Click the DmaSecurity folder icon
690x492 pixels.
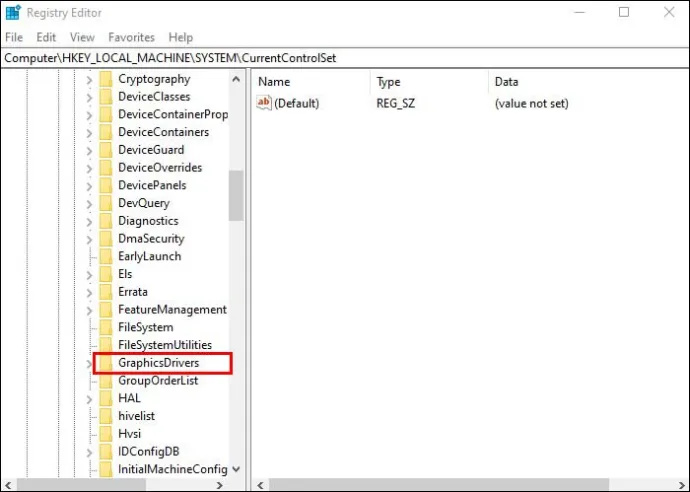click(106, 239)
